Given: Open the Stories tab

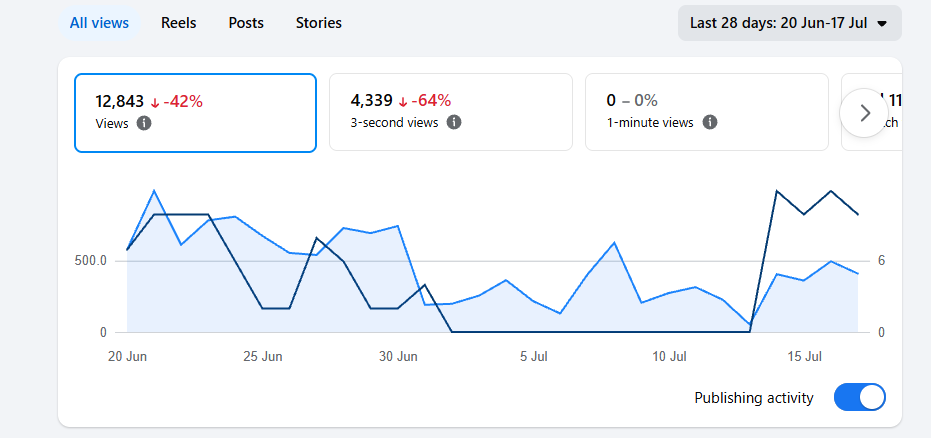Looking at the screenshot, I should pyautogui.click(x=319, y=23).
